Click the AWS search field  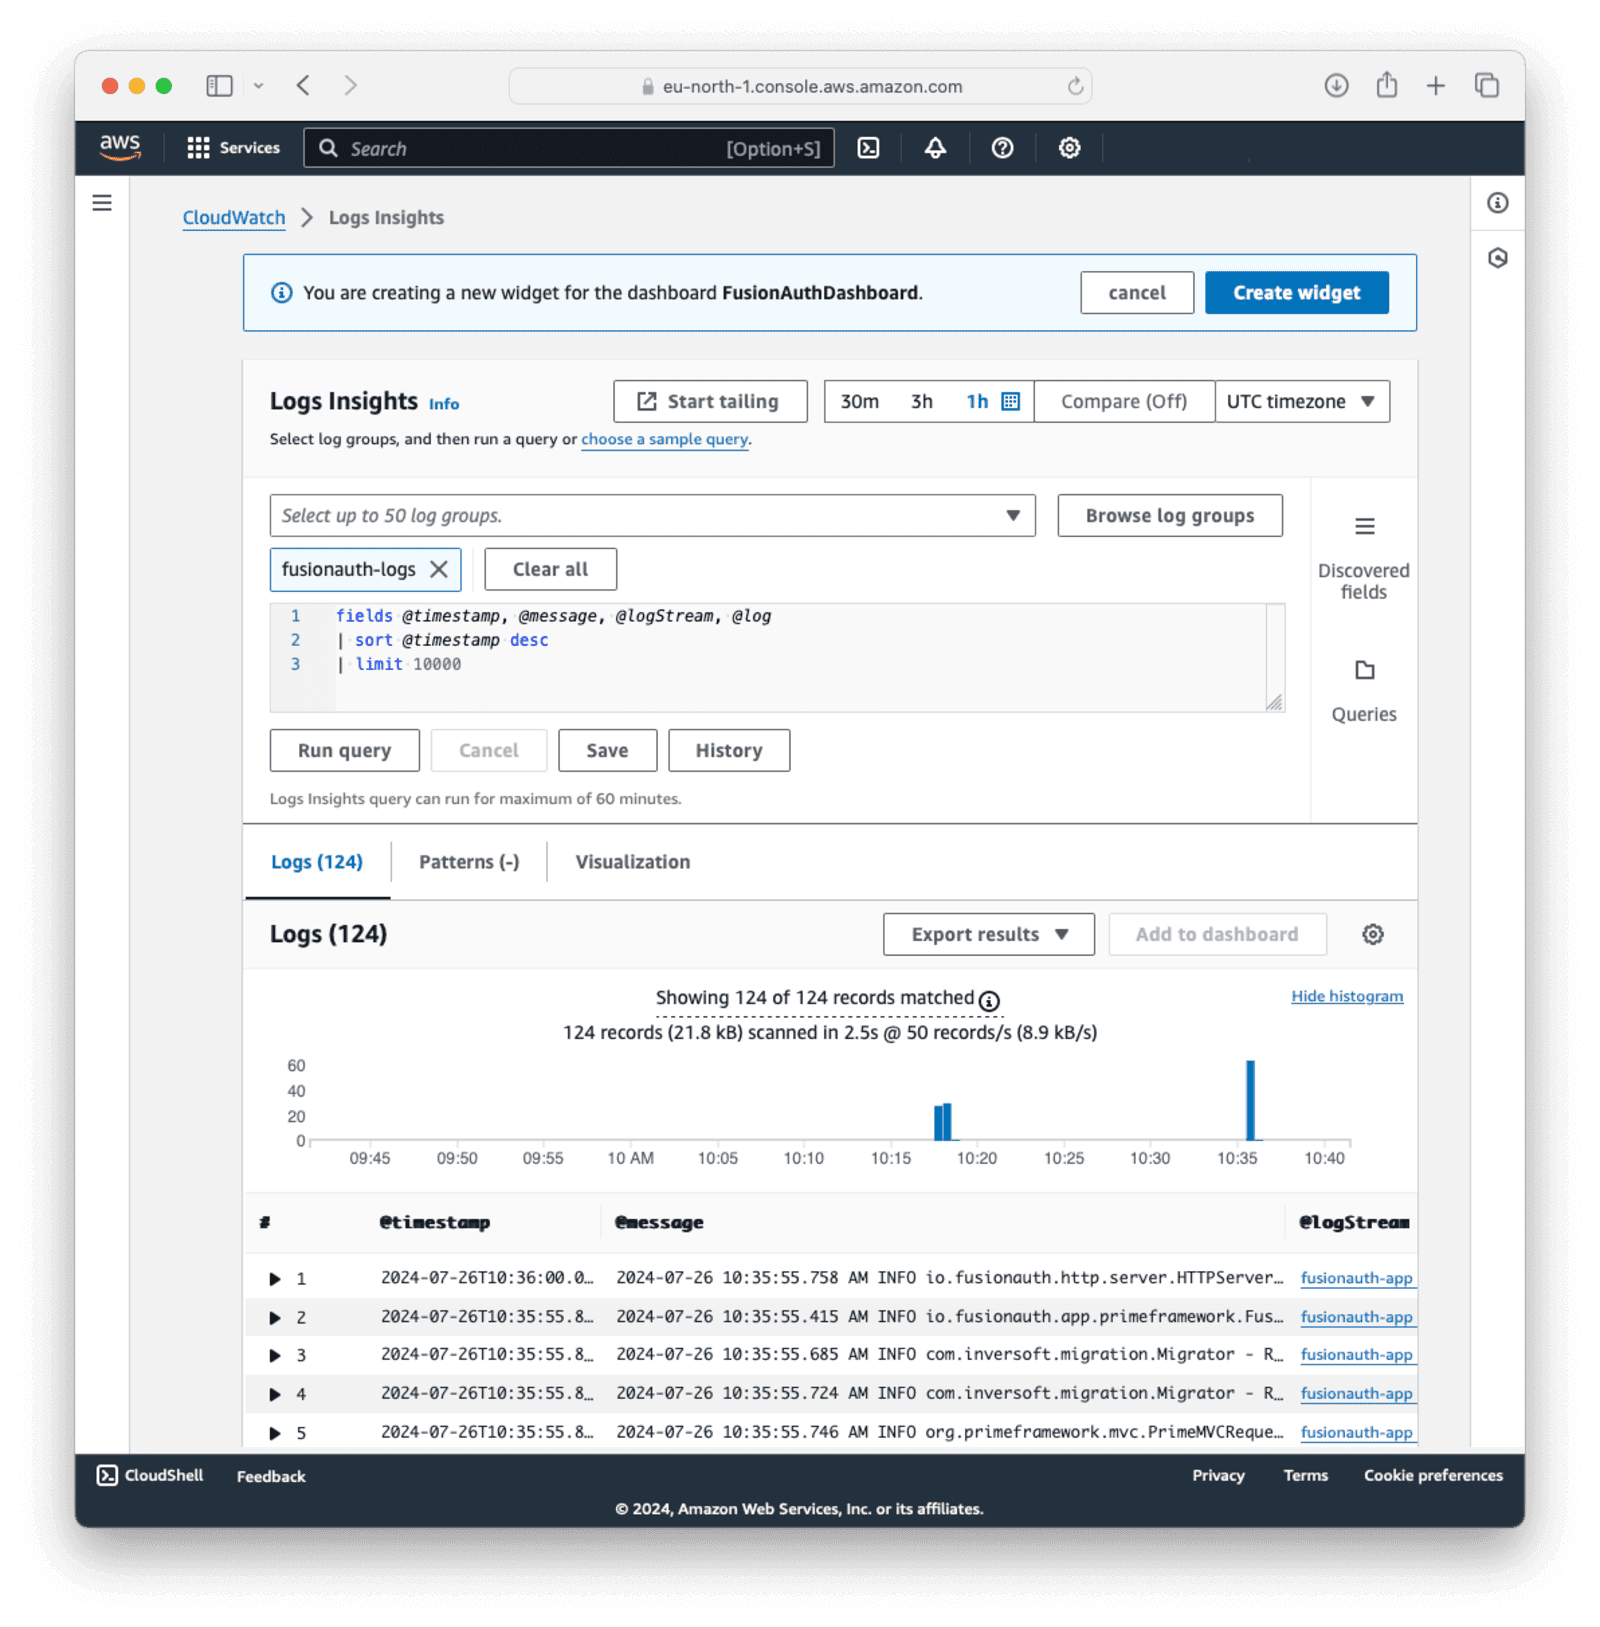[x=568, y=148]
